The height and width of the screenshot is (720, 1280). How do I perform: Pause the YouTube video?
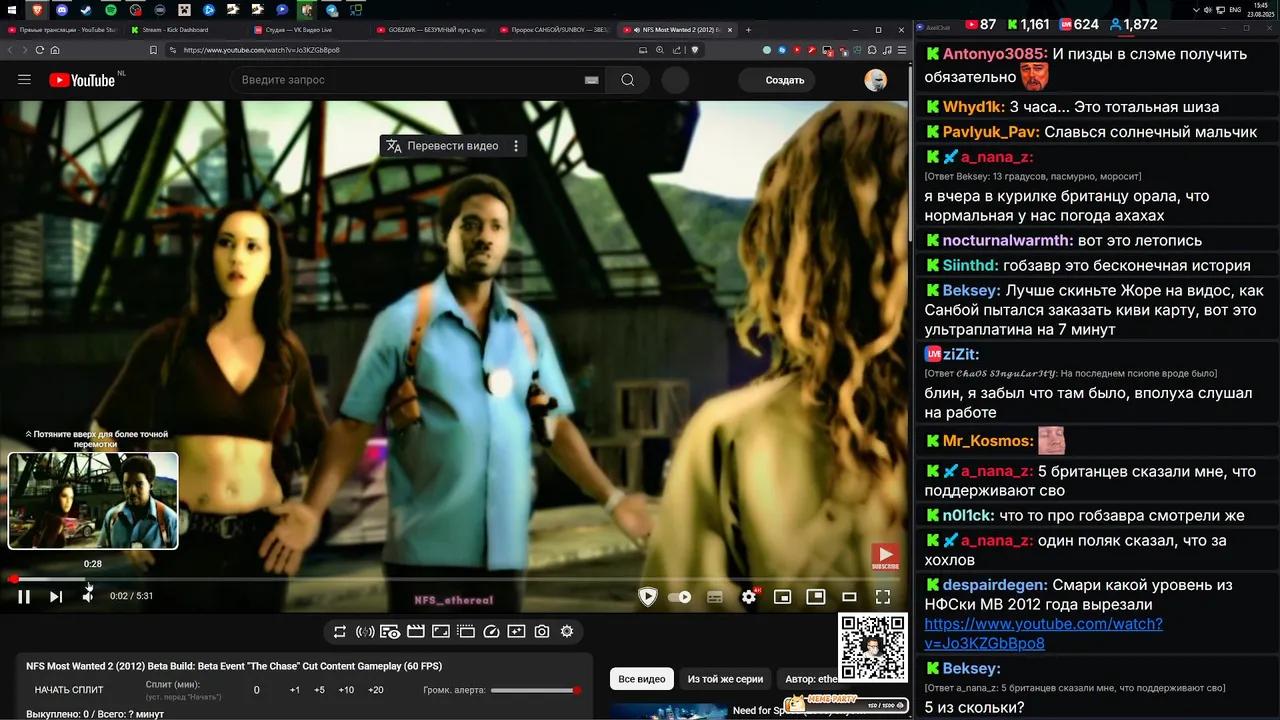click(24, 597)
